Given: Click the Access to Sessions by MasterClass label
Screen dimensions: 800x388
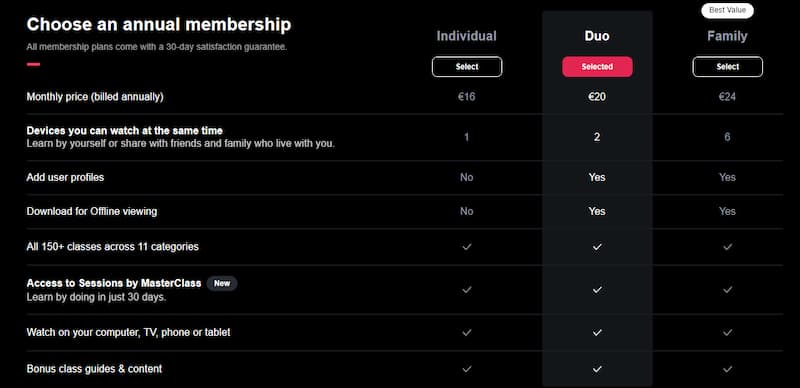Looking at the screenshot, I should coord(114,283).
